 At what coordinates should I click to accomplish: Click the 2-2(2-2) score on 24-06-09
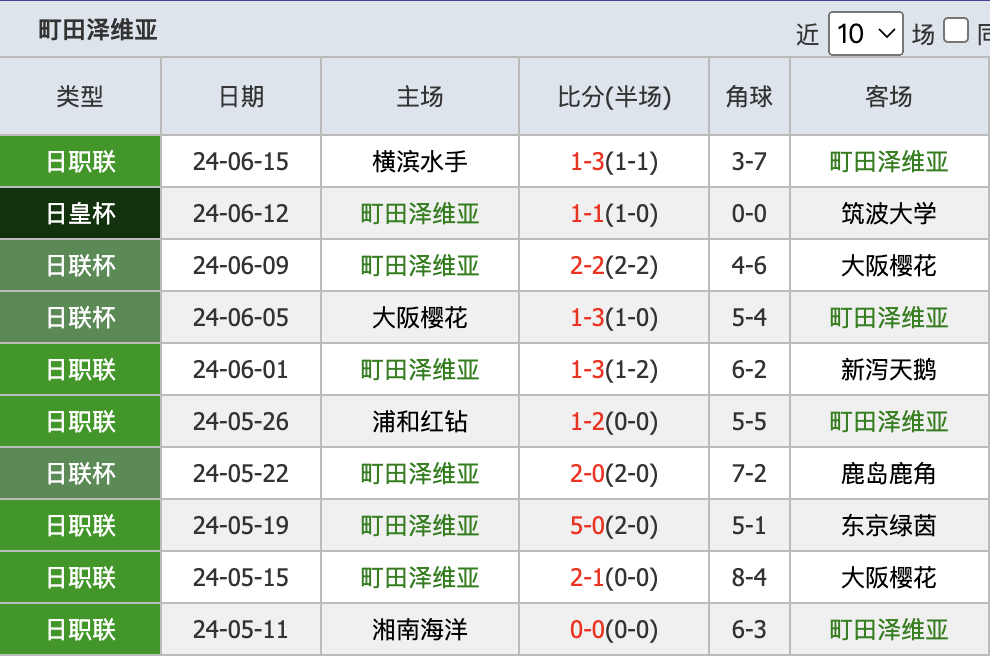[x=614, y=266]
